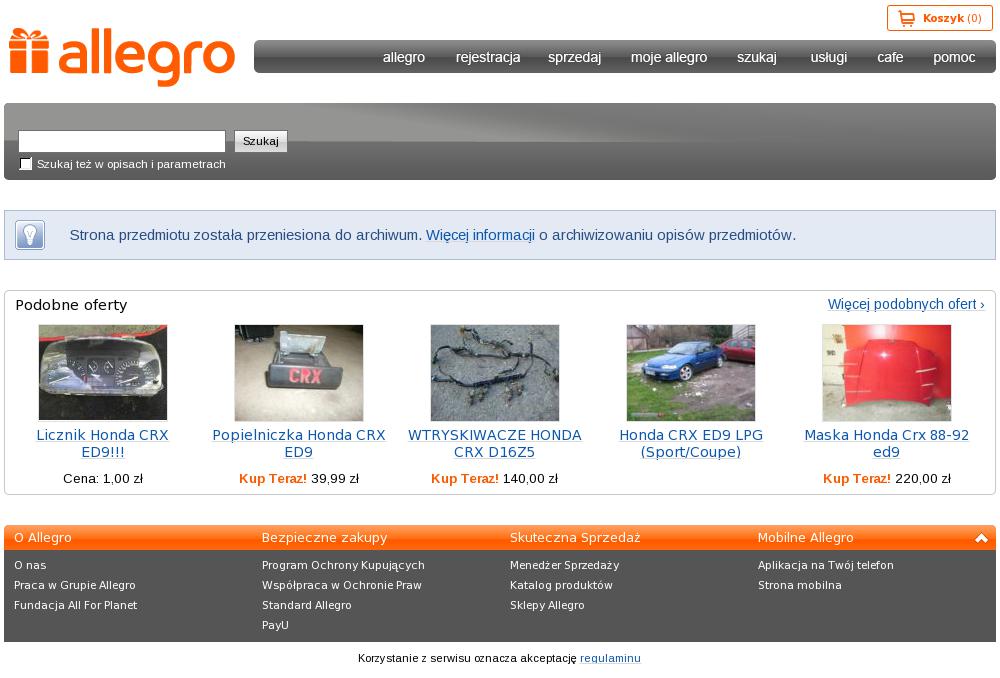The image size is (1000, 678).
Task: Click the 'Kup Teraz! 39,99 zł' price
Action: click(x=299, y=478)
